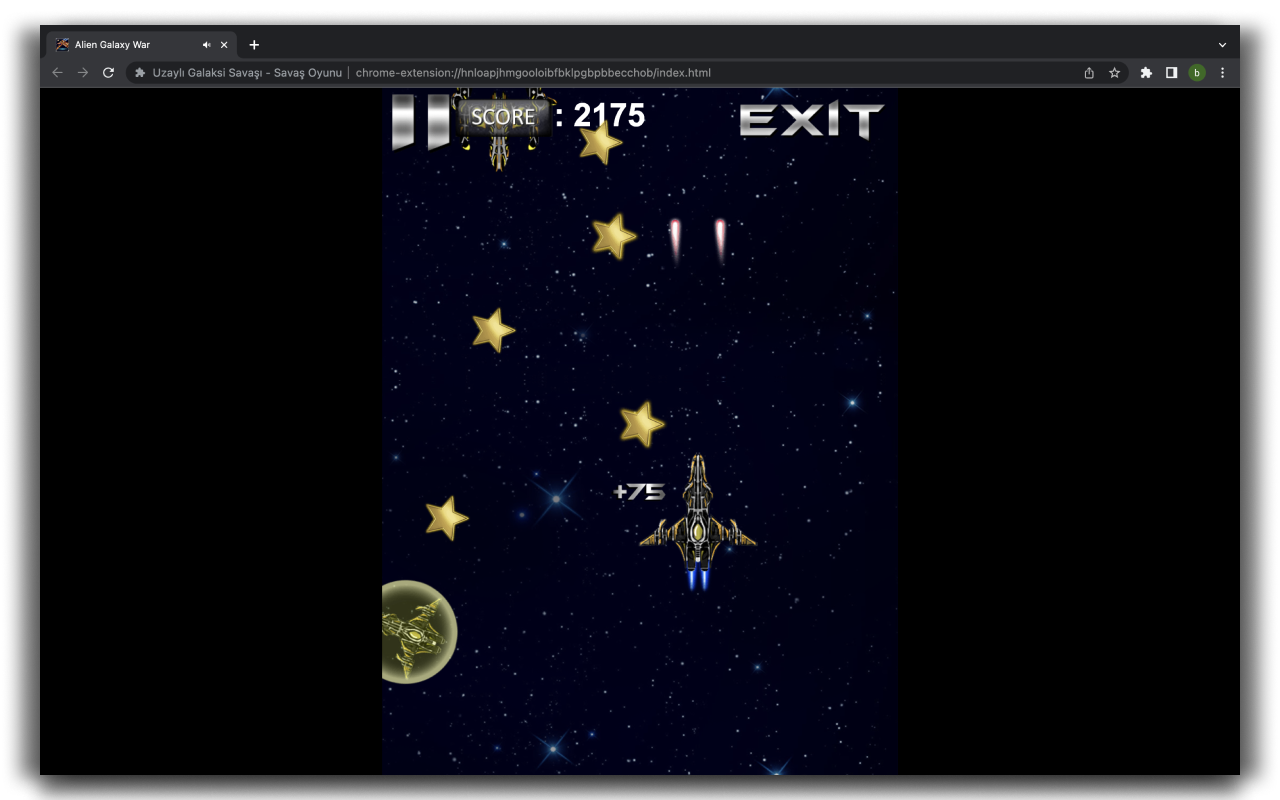Image resolution: width=1280 pixels, height=800 pixels.
Task: Mute the Alien Galaxy War tab audio
Action: coord(207,44)
